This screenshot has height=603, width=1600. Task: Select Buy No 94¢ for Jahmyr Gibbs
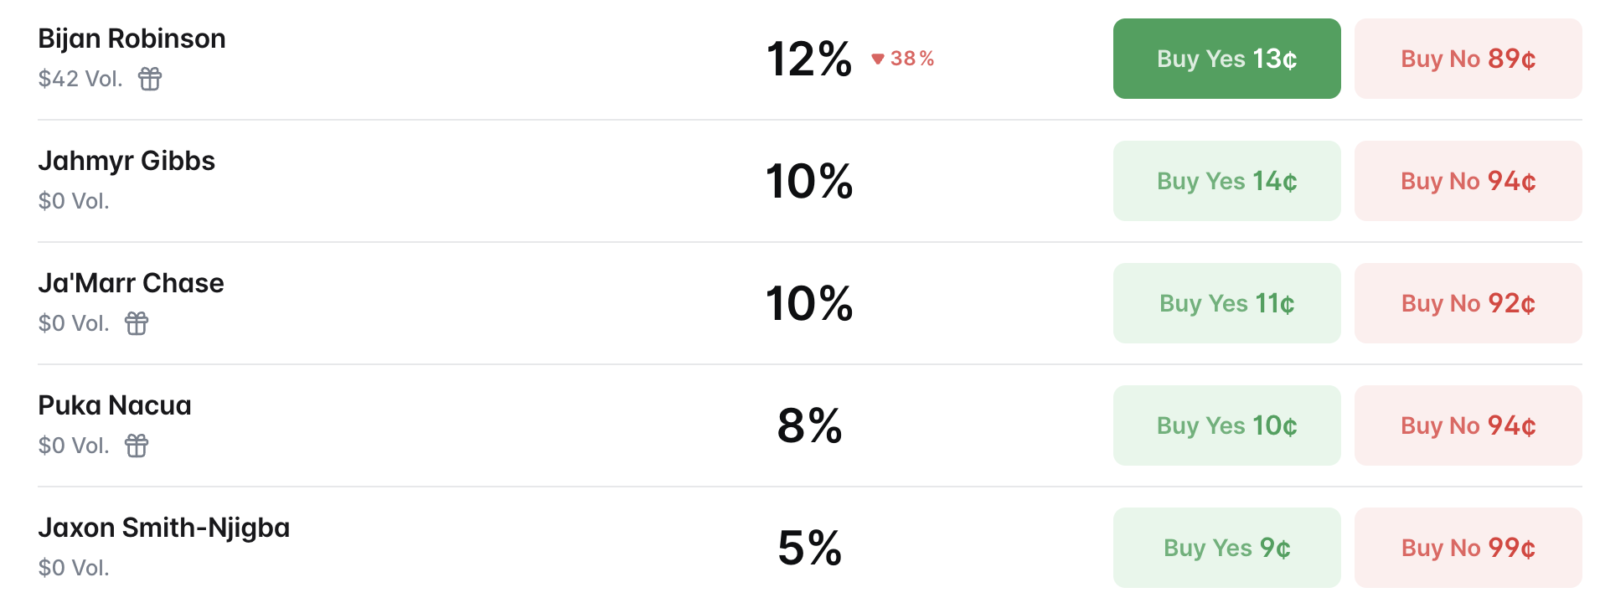point(1468,181)
